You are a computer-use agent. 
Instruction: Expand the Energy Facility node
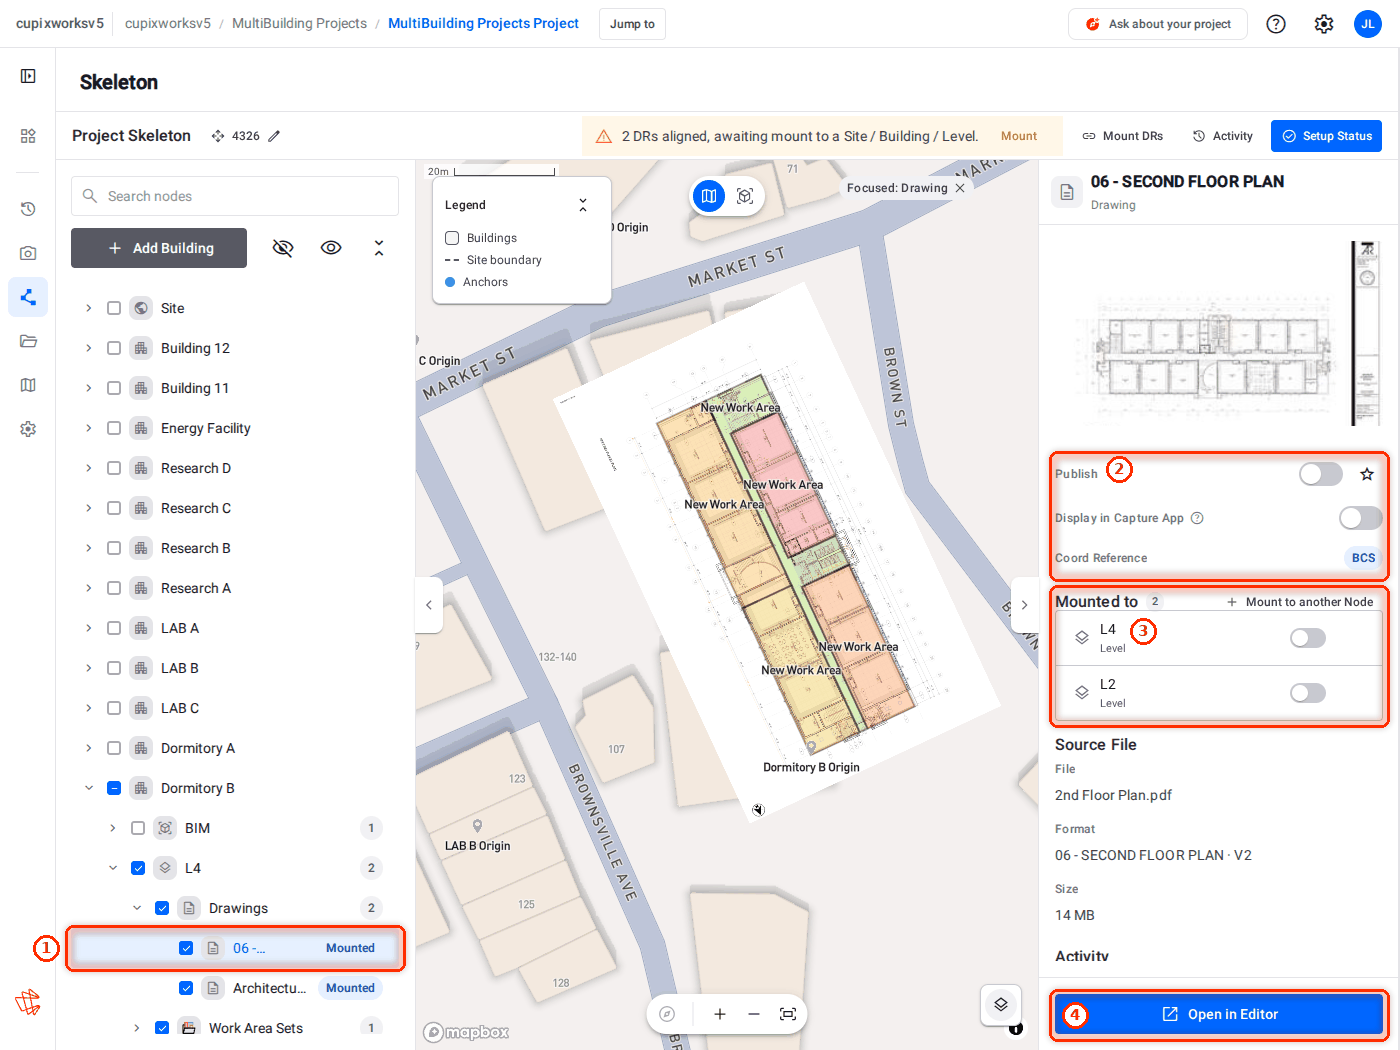pos(89,428)
